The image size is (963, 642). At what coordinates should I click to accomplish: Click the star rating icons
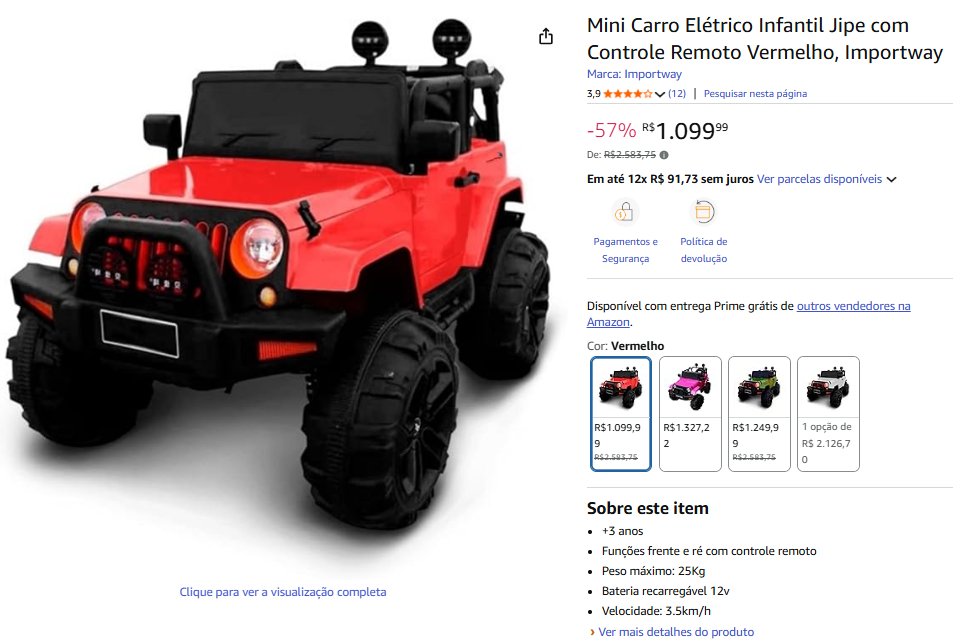pos(628,94)
